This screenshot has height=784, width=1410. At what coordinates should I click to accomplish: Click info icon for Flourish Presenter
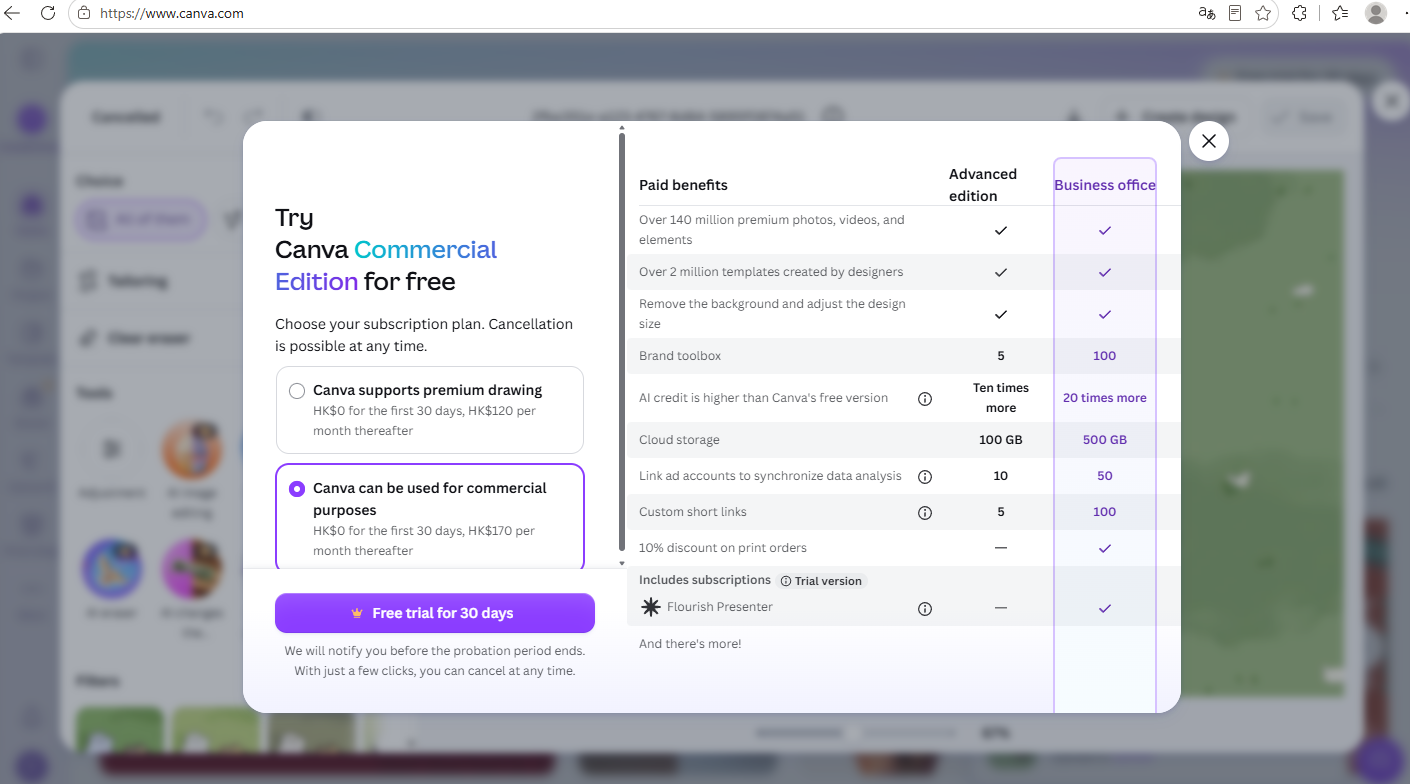pos(925,608)
